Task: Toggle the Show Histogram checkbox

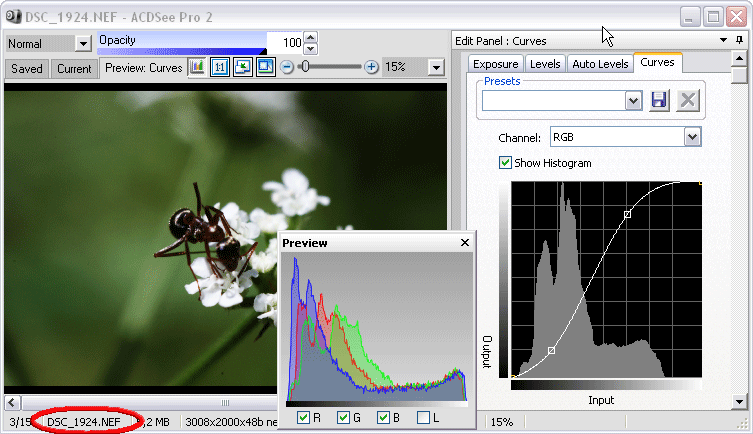Action: point(505,162)
